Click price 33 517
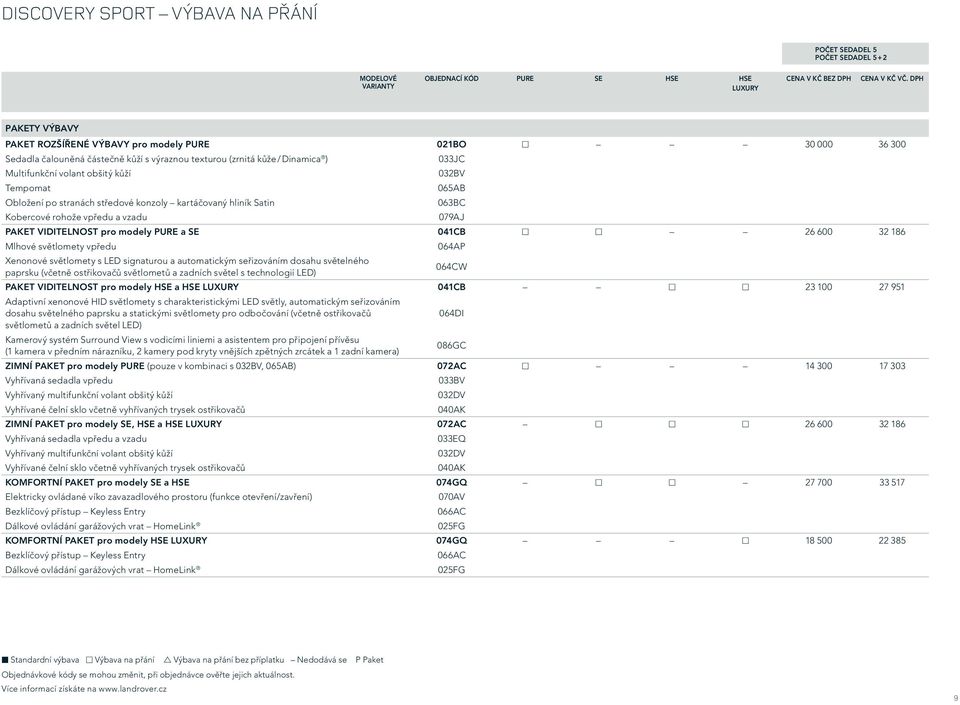 (x=891, y=482)
